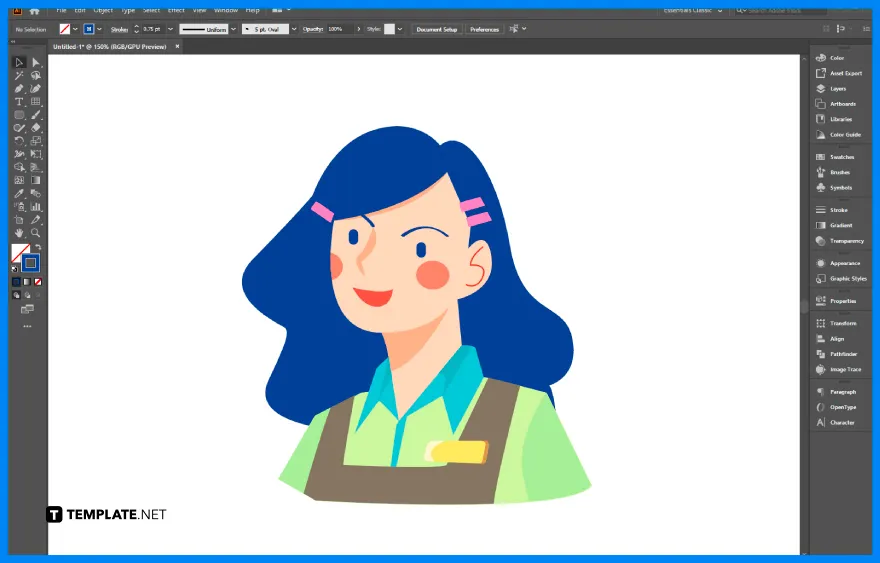The image size is (880, 563).
Task: Open the Layers panel
Action: [832, 89]
